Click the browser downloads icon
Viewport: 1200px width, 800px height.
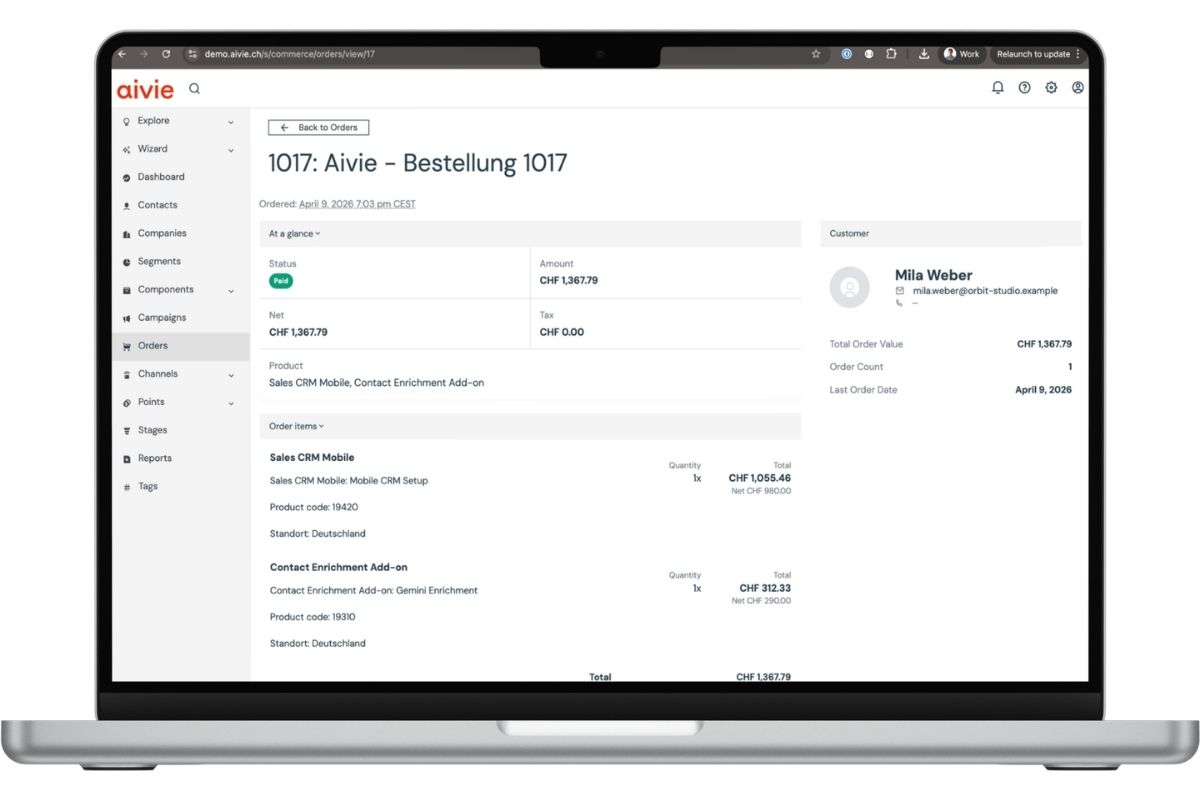tap(924, 54)
